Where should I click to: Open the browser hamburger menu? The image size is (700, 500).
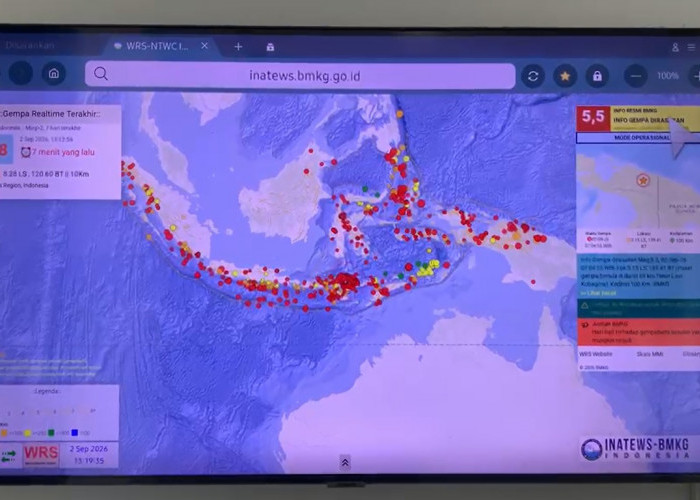click(692, 47)
